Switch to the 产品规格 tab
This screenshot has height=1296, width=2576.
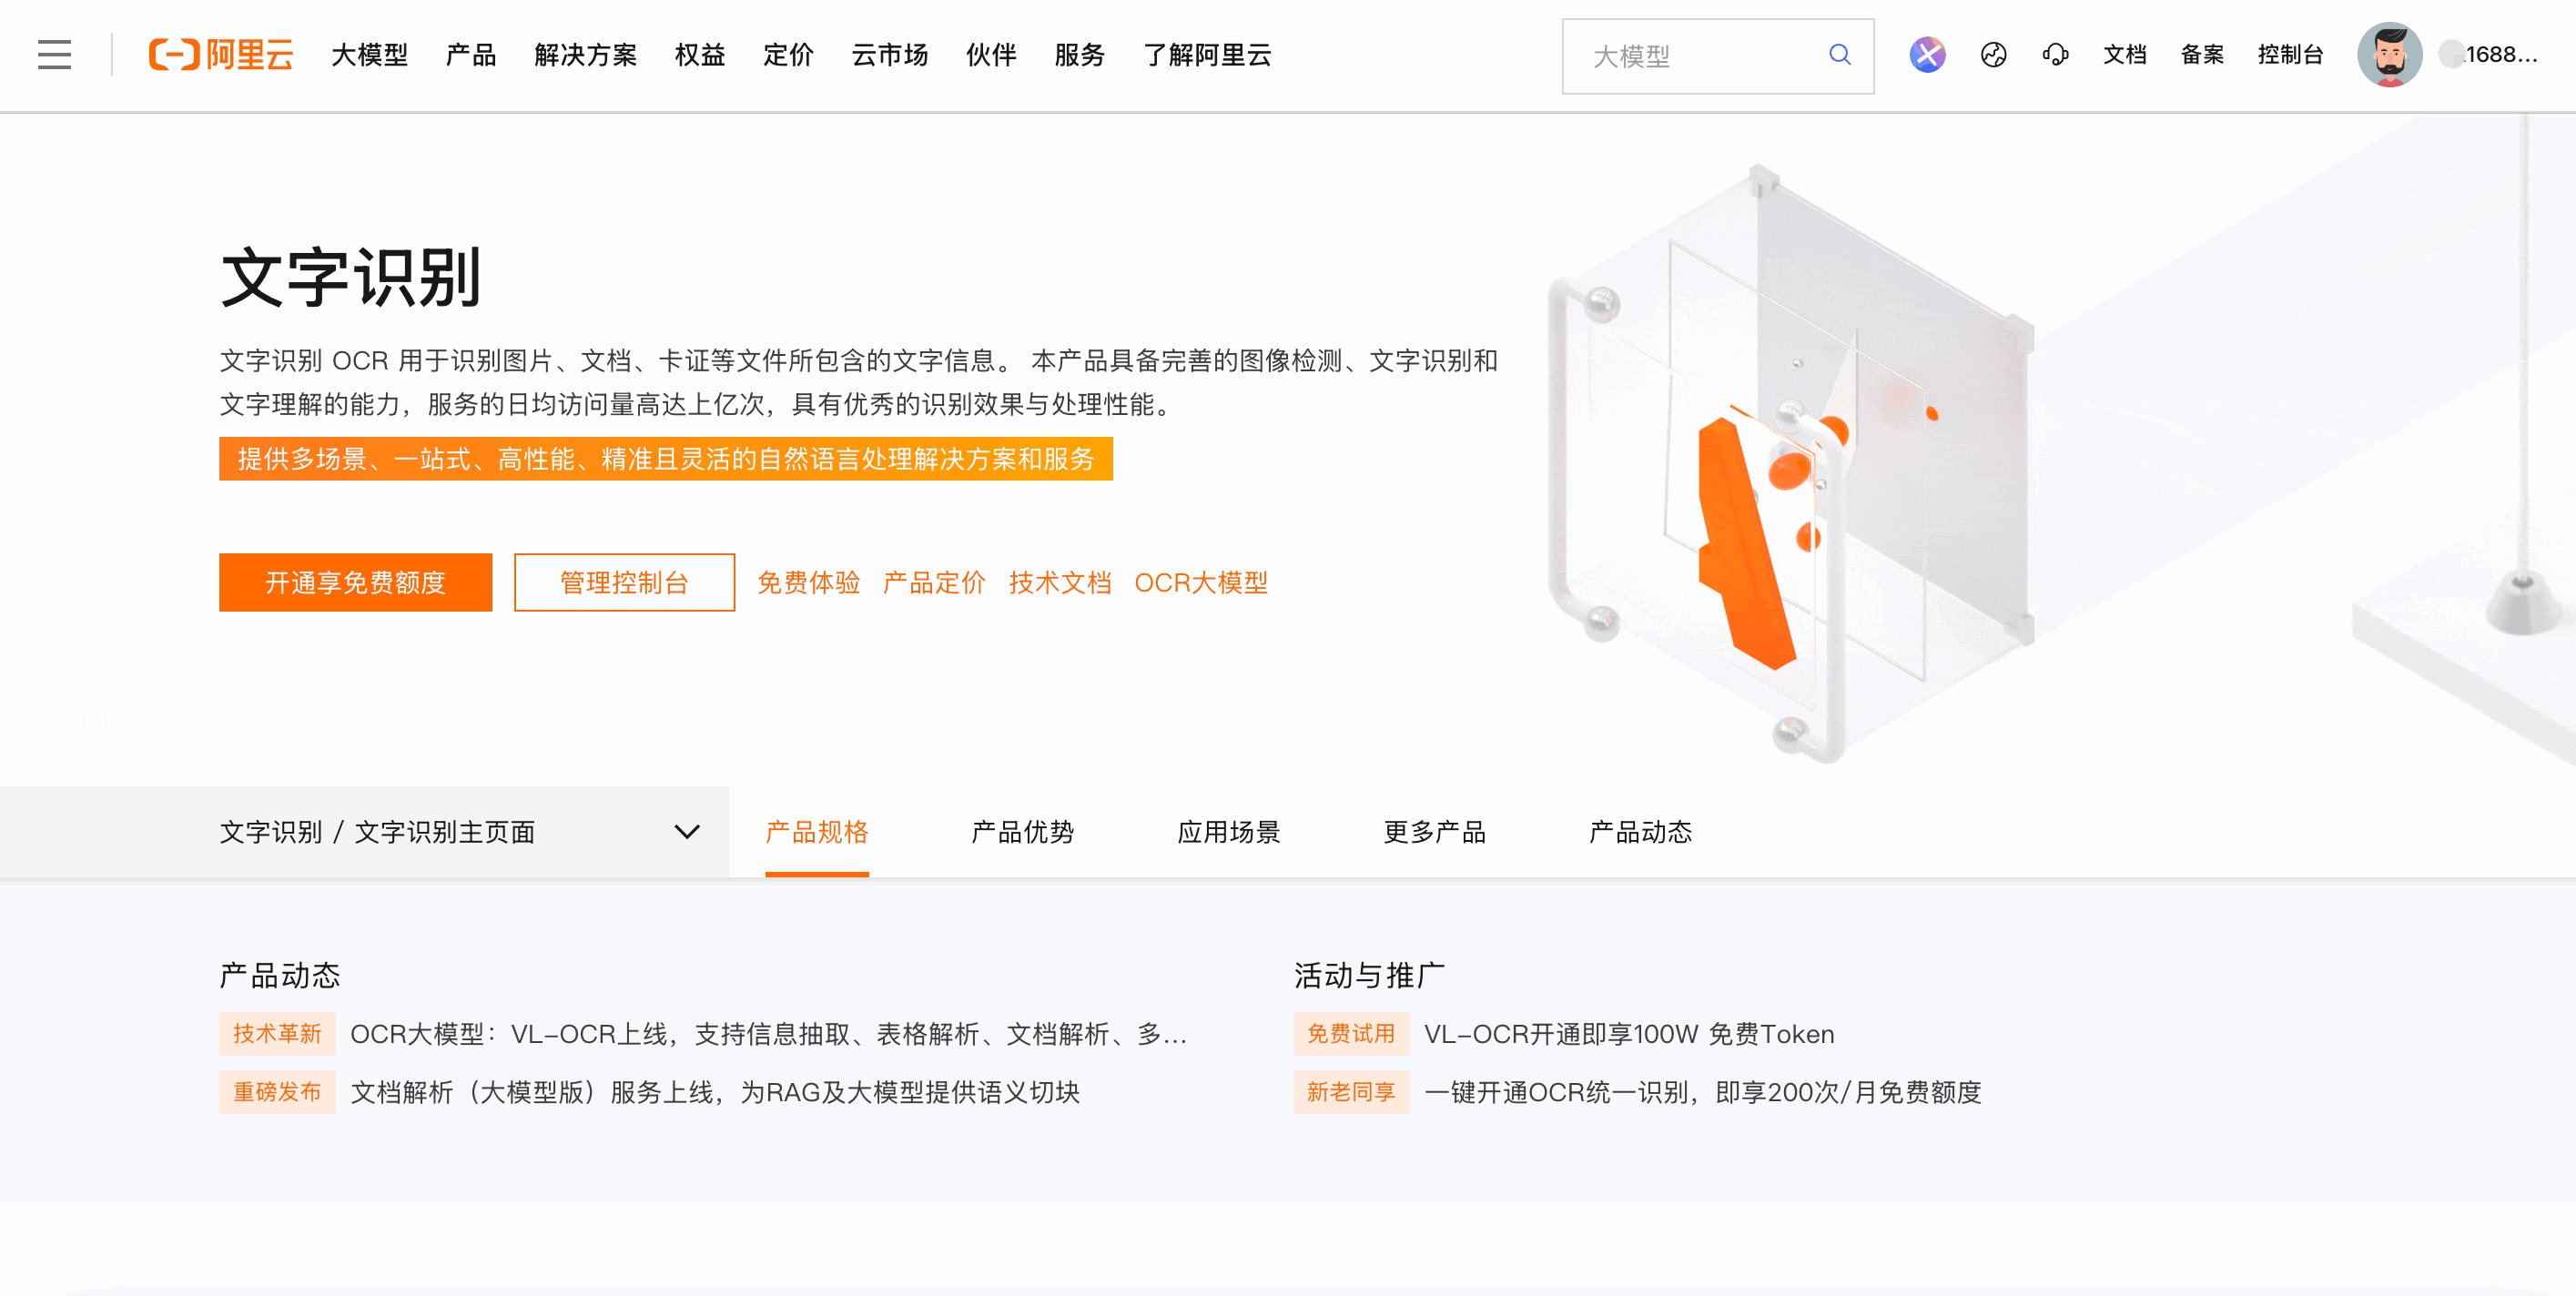point(817,832)
